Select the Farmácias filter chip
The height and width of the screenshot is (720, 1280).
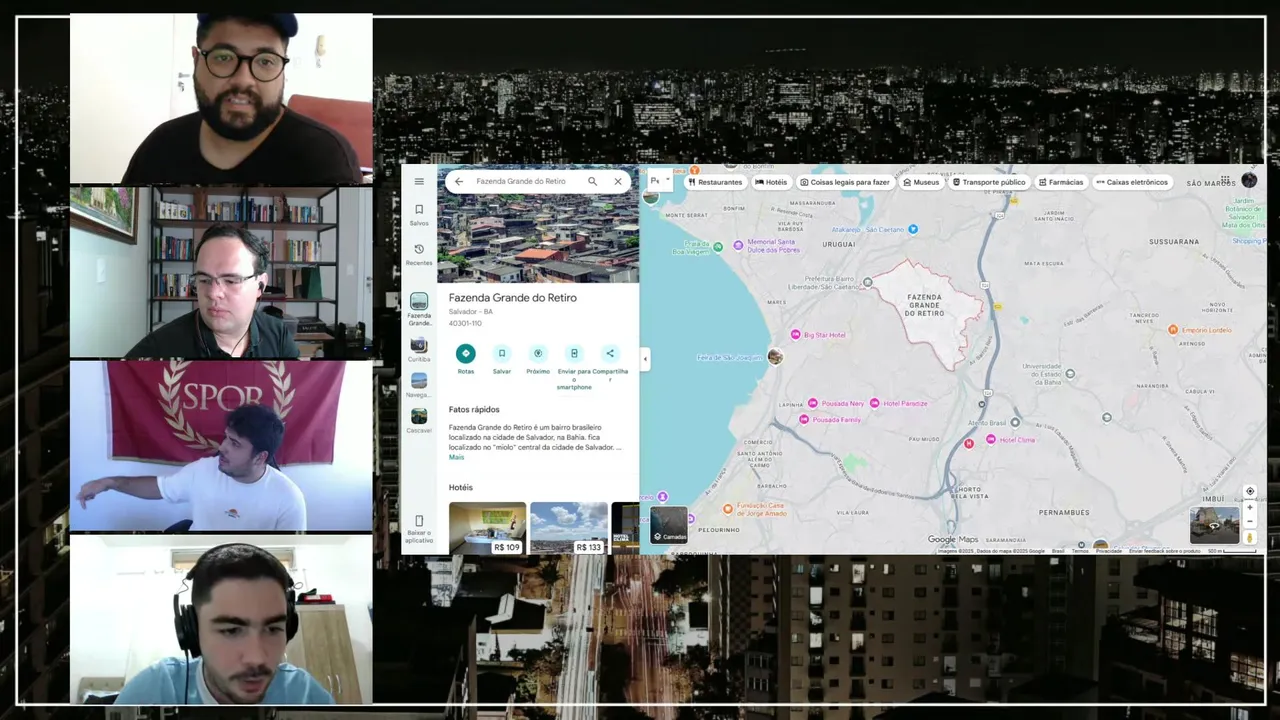click(1061, 182)
